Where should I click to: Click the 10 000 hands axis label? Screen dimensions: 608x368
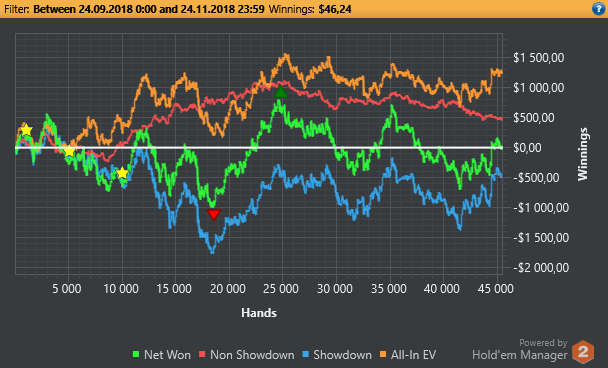(x=121, y=289)
